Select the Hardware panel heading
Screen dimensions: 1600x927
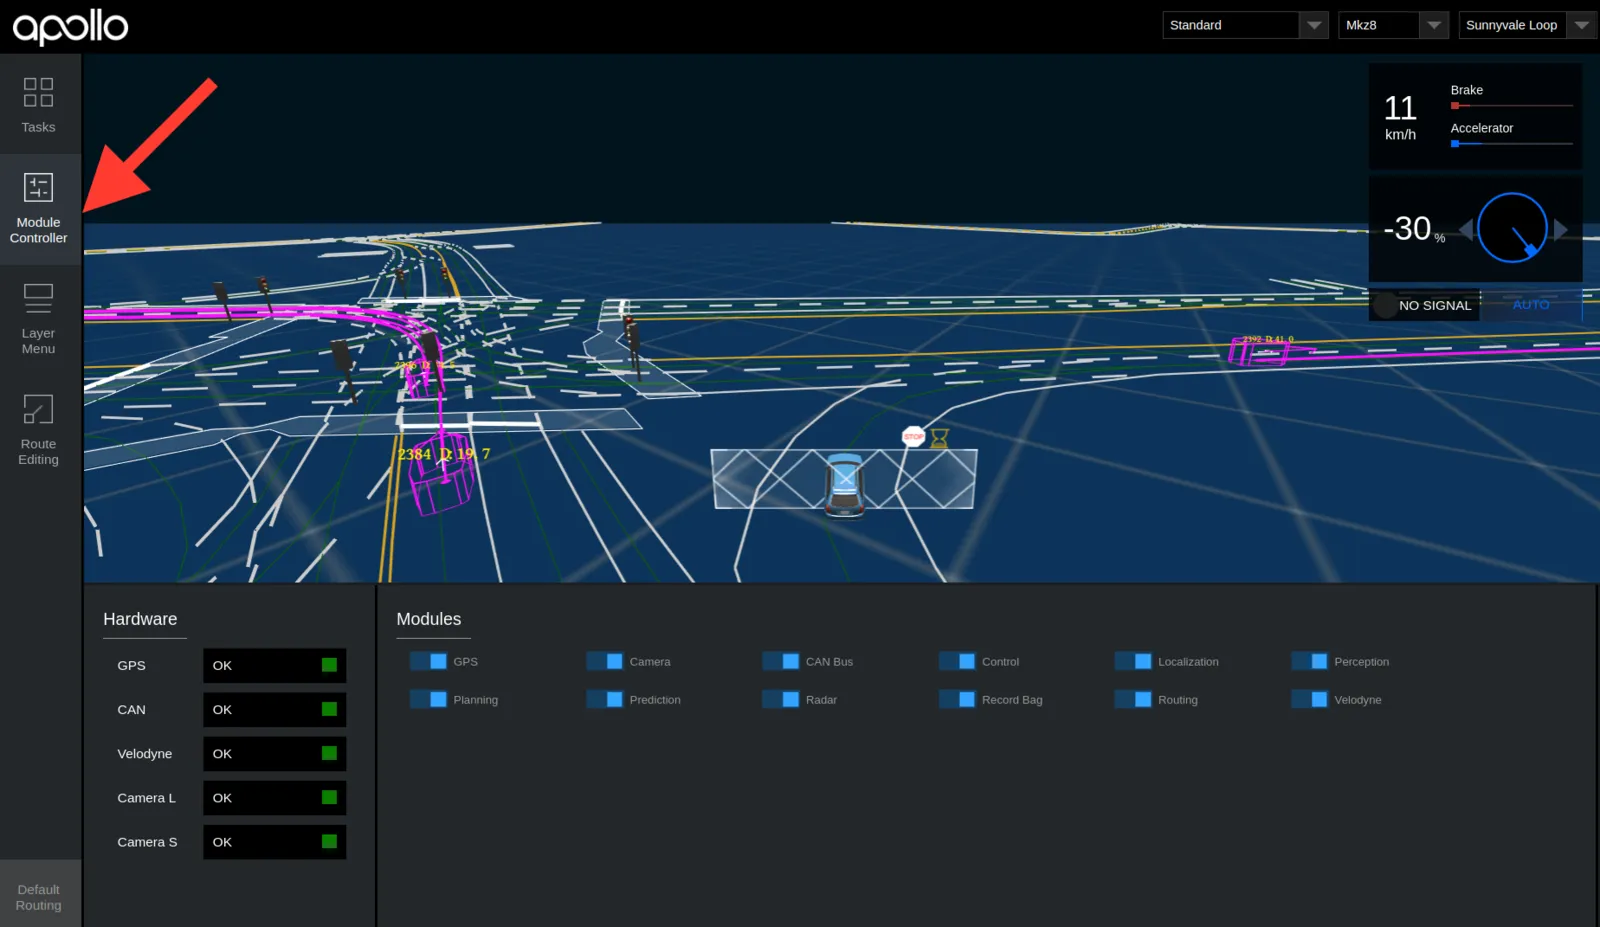click(x=140, y=619)
